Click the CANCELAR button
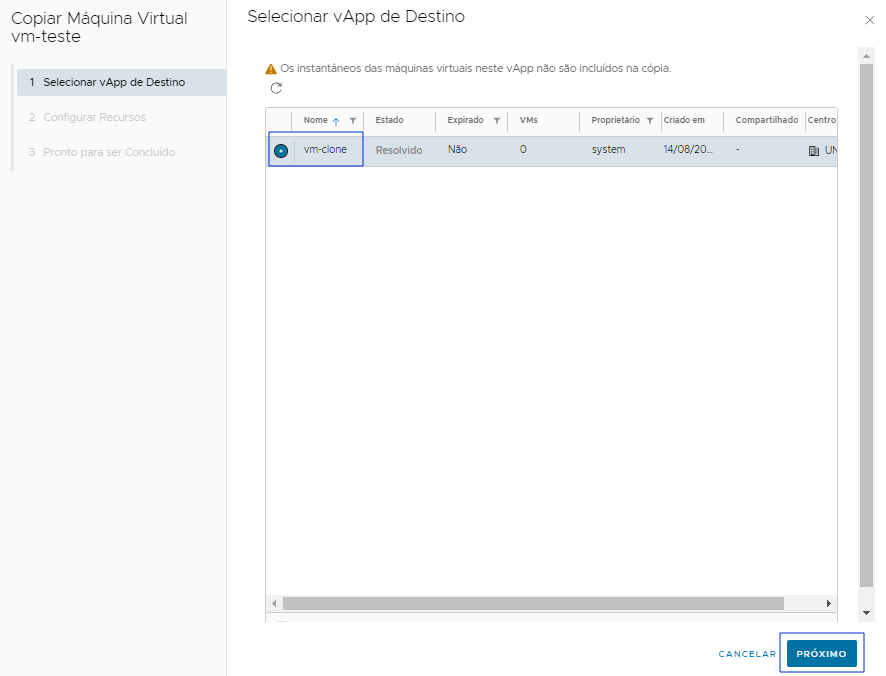The width and height of the screenshot is (886, 676). point(747,654)
